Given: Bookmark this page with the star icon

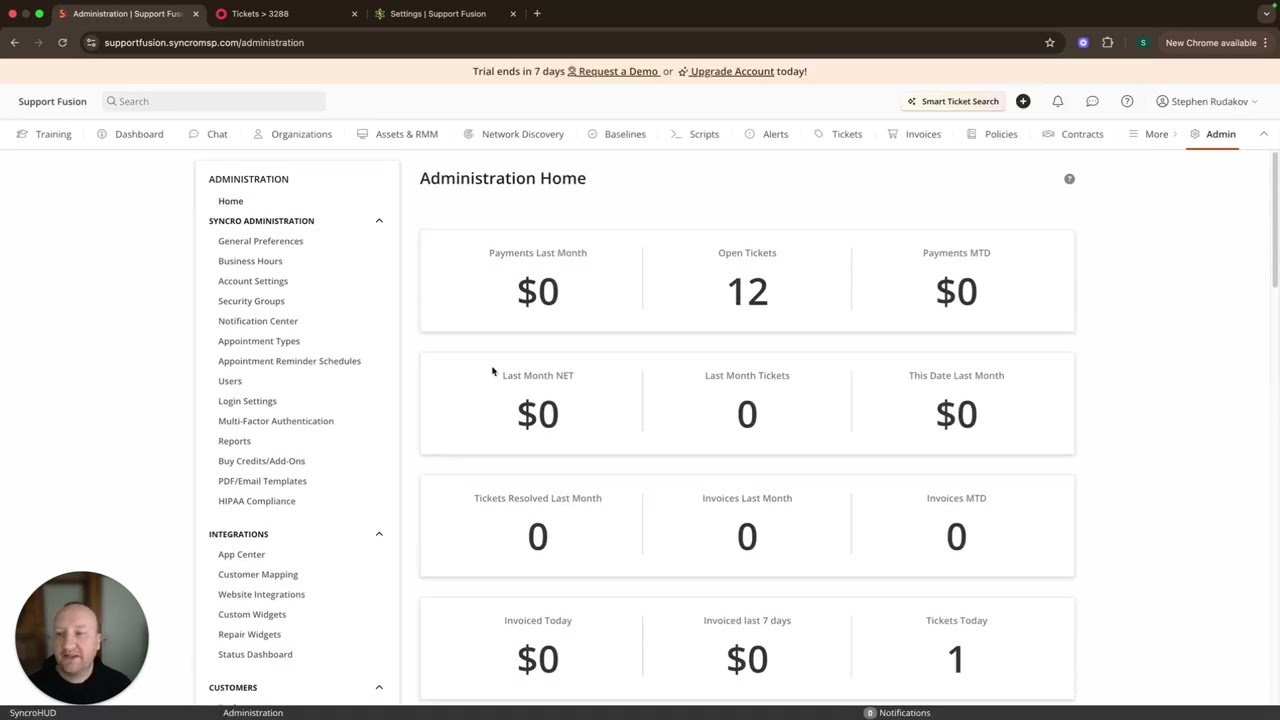Looking at the screenshot, I should pyautogui.click(x=1049, y=43).
